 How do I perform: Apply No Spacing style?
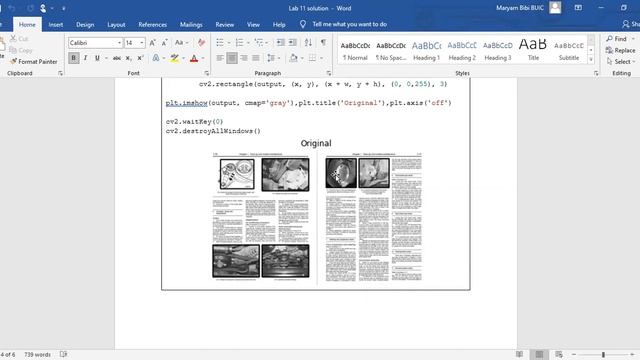pos(391,50)
